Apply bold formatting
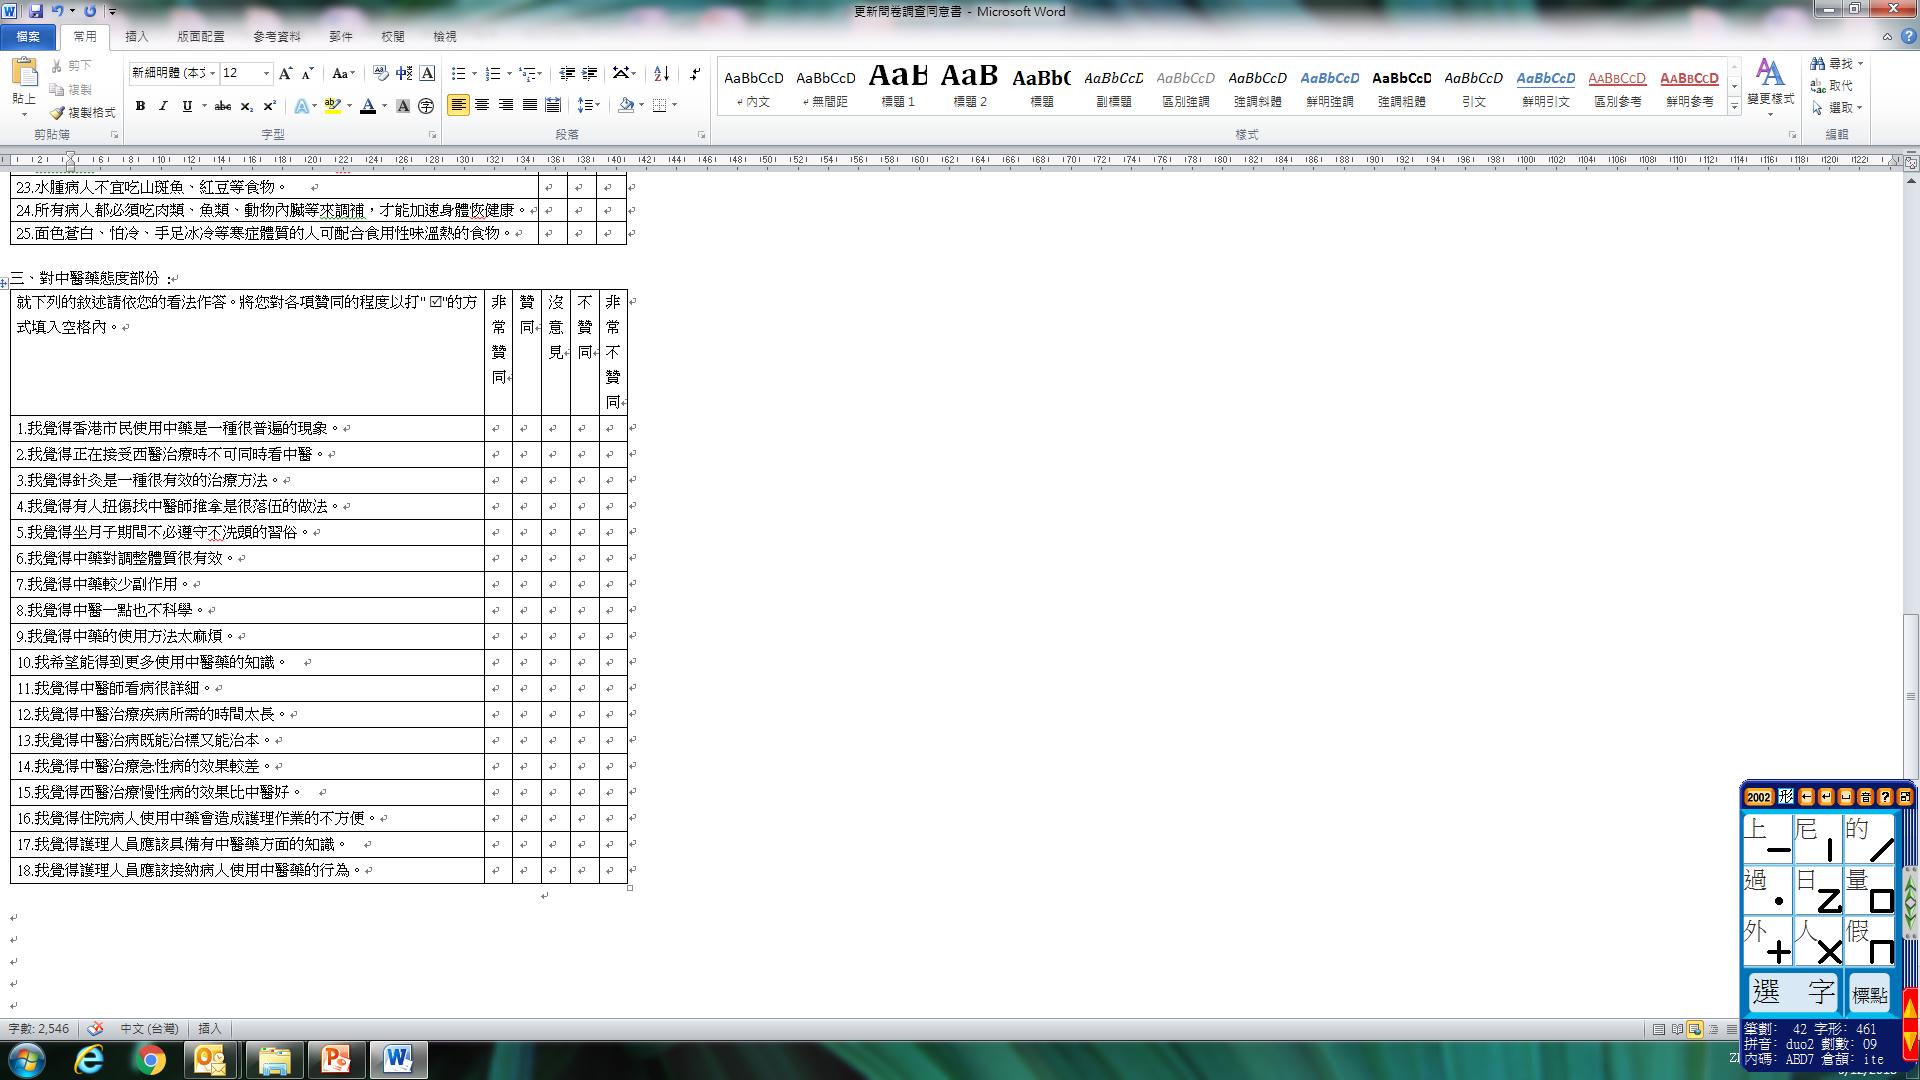Viewport: 1920px width, 1080px height. (140, 106)
